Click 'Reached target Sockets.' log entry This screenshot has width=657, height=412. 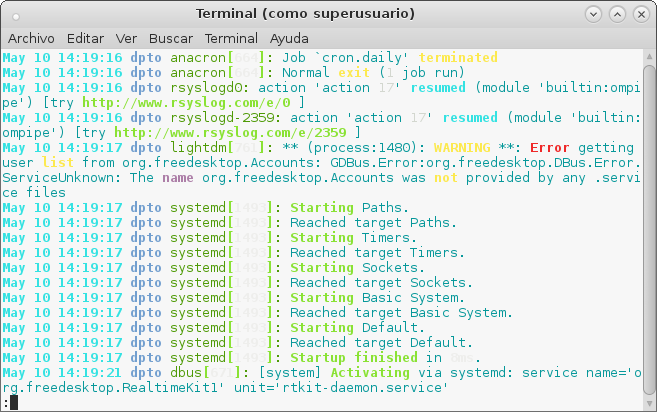(x=381, y=282)
